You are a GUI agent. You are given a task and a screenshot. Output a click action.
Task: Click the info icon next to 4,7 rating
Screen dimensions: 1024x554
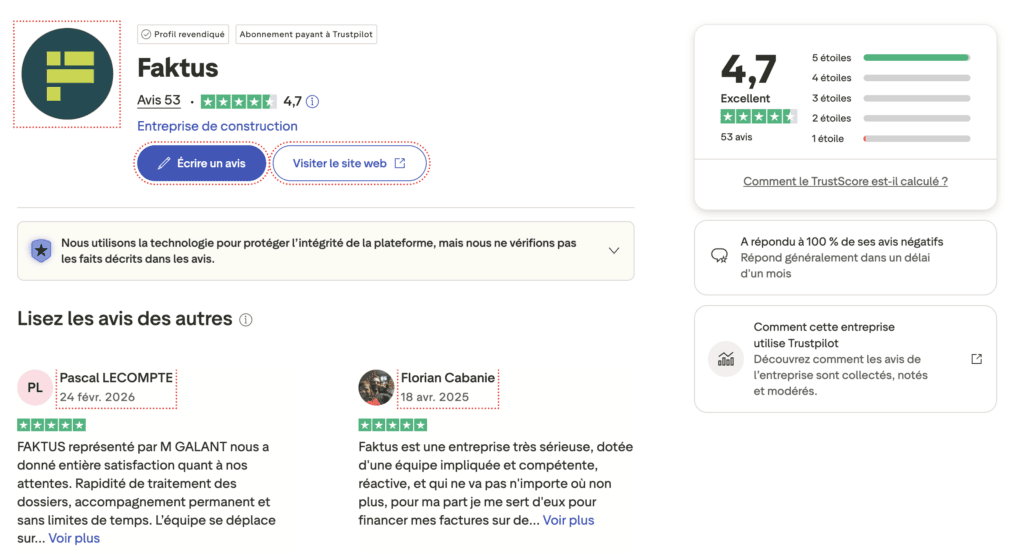tap(313, 101)
